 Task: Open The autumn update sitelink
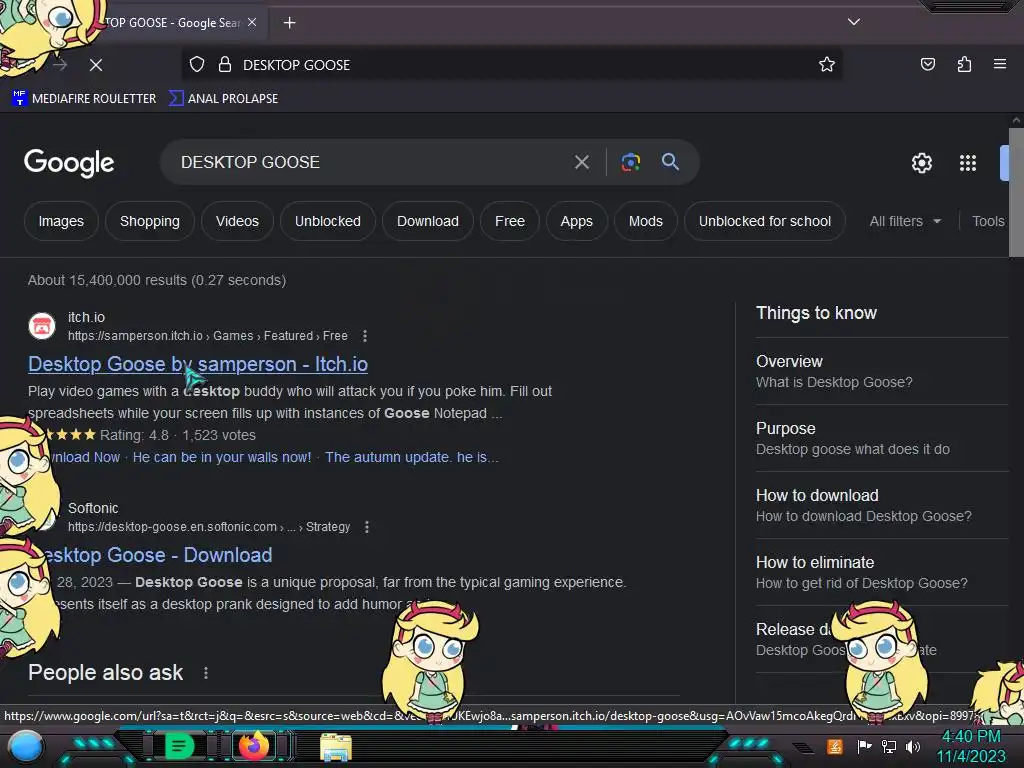(411, 457)
